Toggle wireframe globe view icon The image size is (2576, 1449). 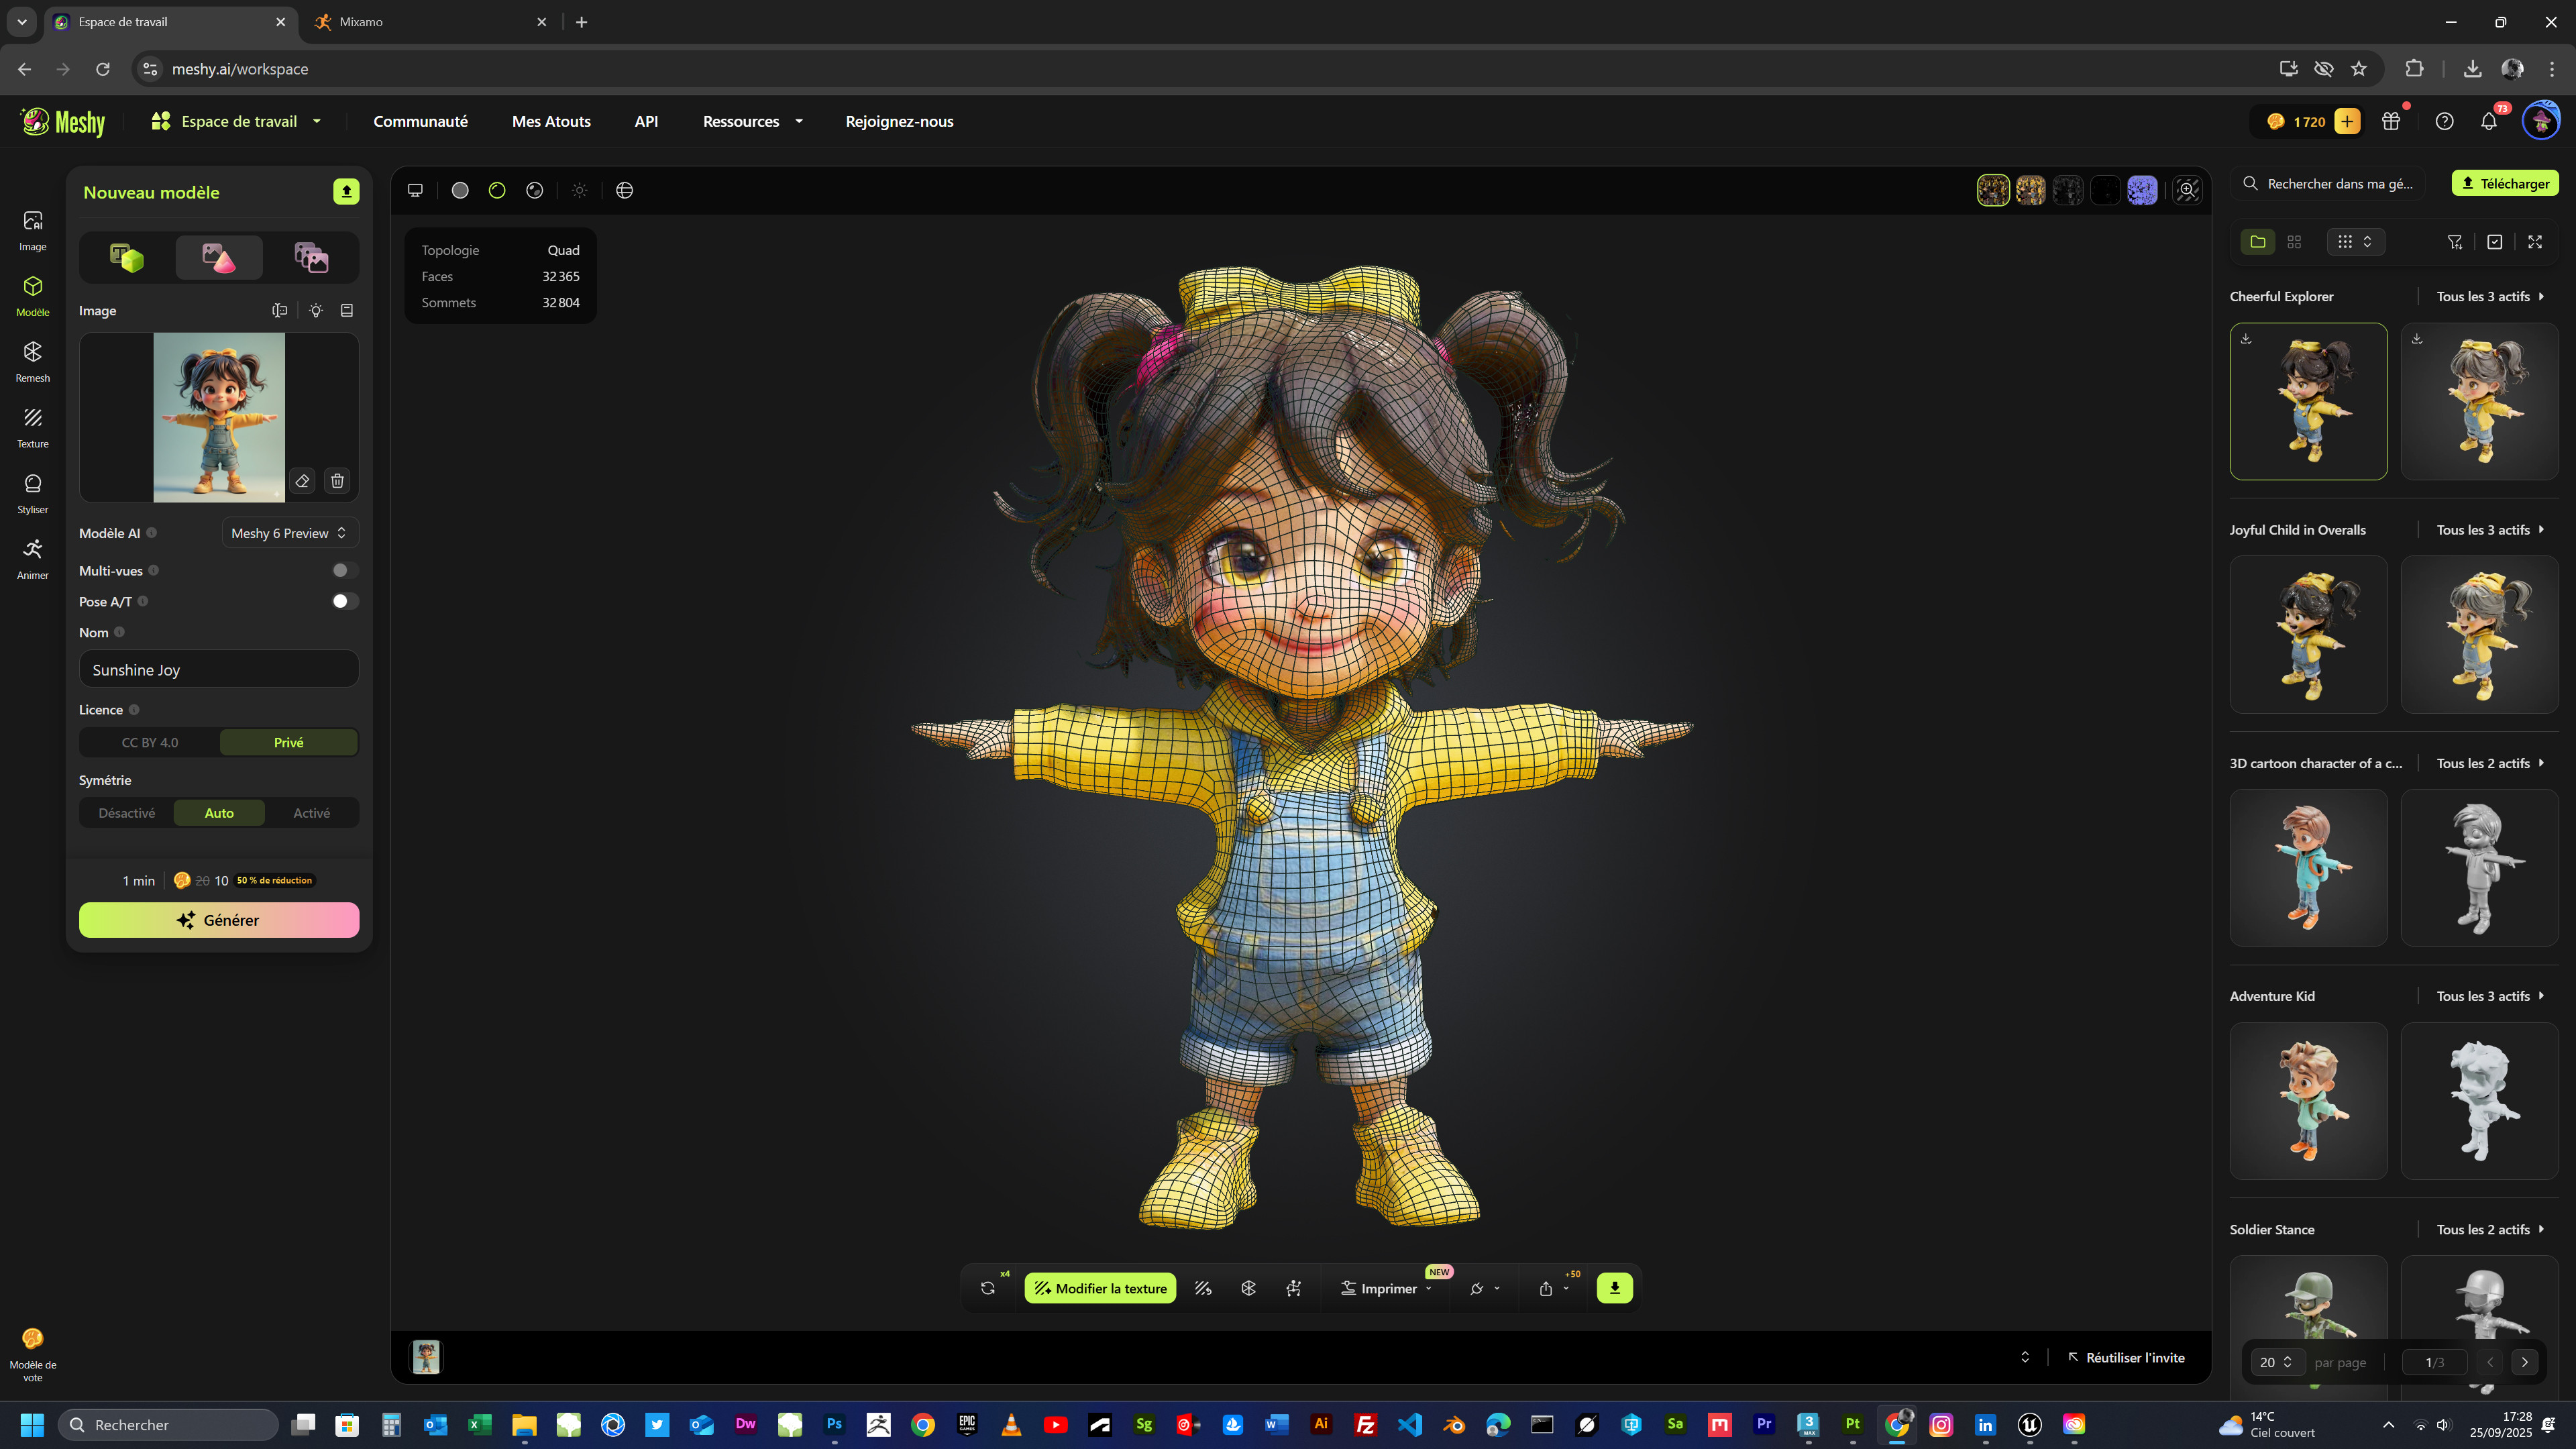tap(624, 190)
